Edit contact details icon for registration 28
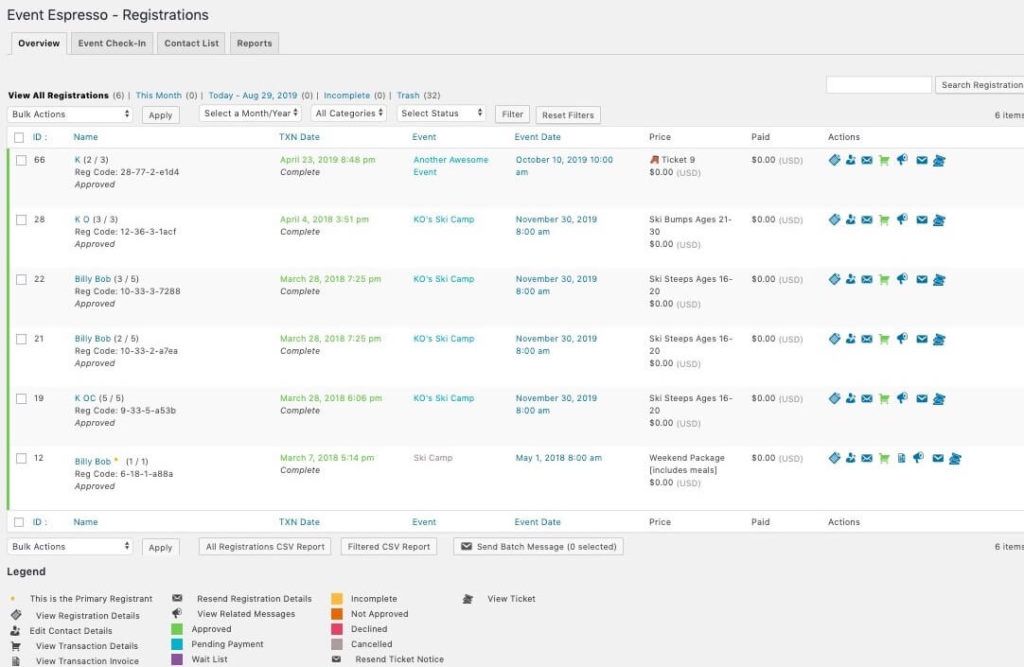This screenshot has height=667, width=1024. [851, 220]
